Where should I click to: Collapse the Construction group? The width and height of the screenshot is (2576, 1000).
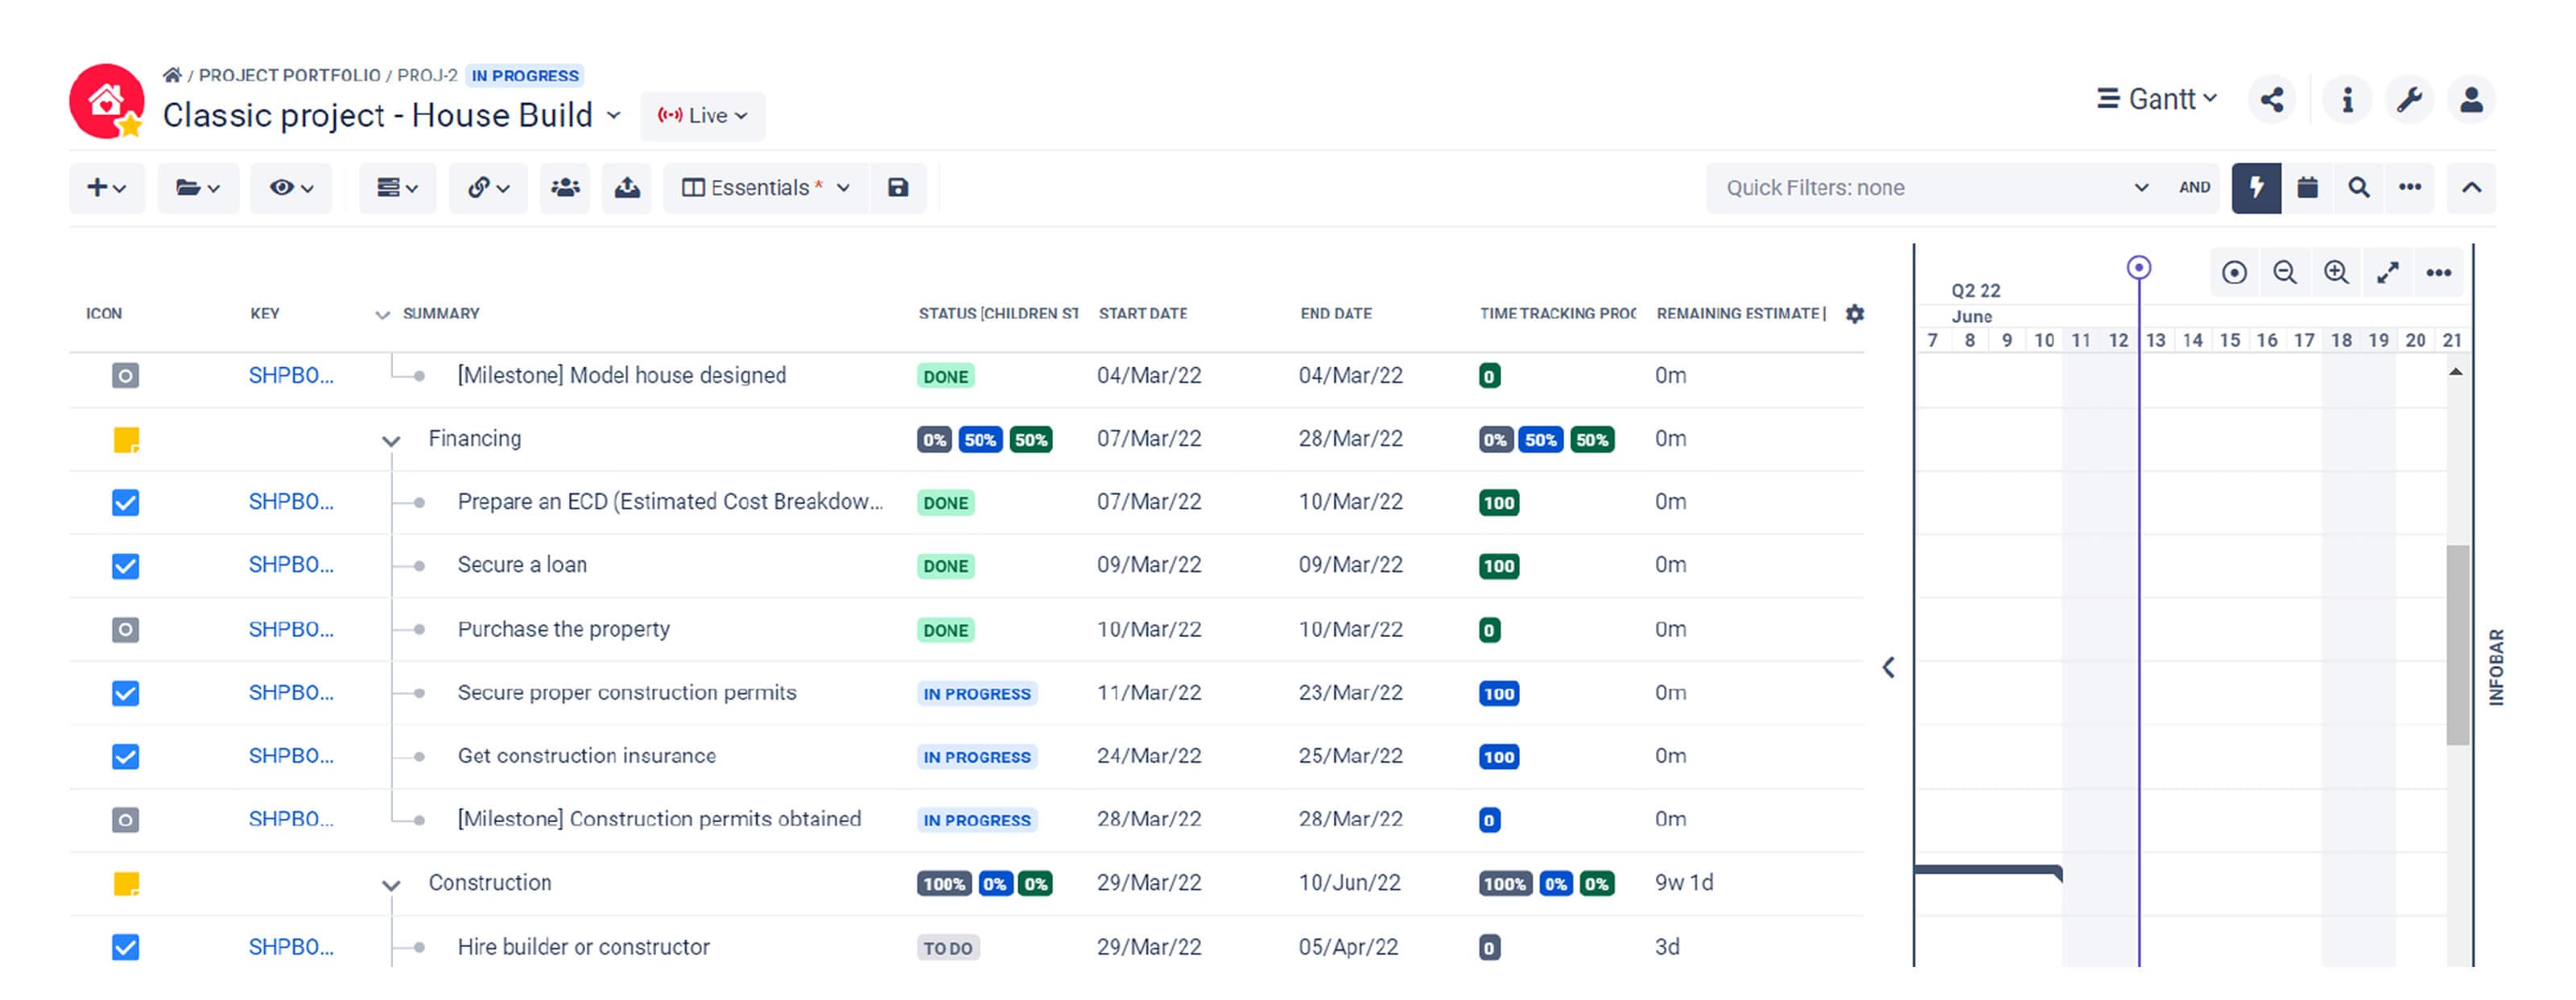point(391,885)
